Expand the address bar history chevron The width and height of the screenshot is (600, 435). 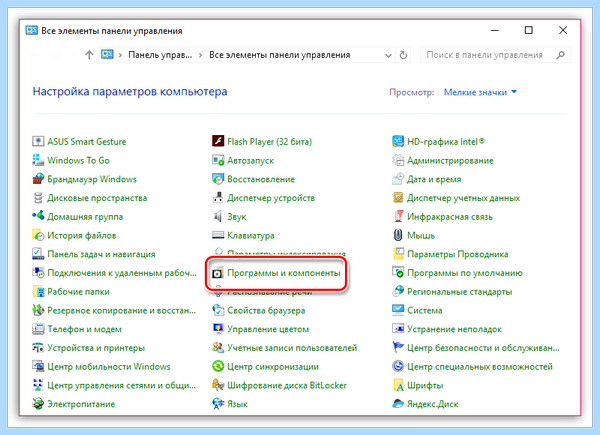[388, 55]
